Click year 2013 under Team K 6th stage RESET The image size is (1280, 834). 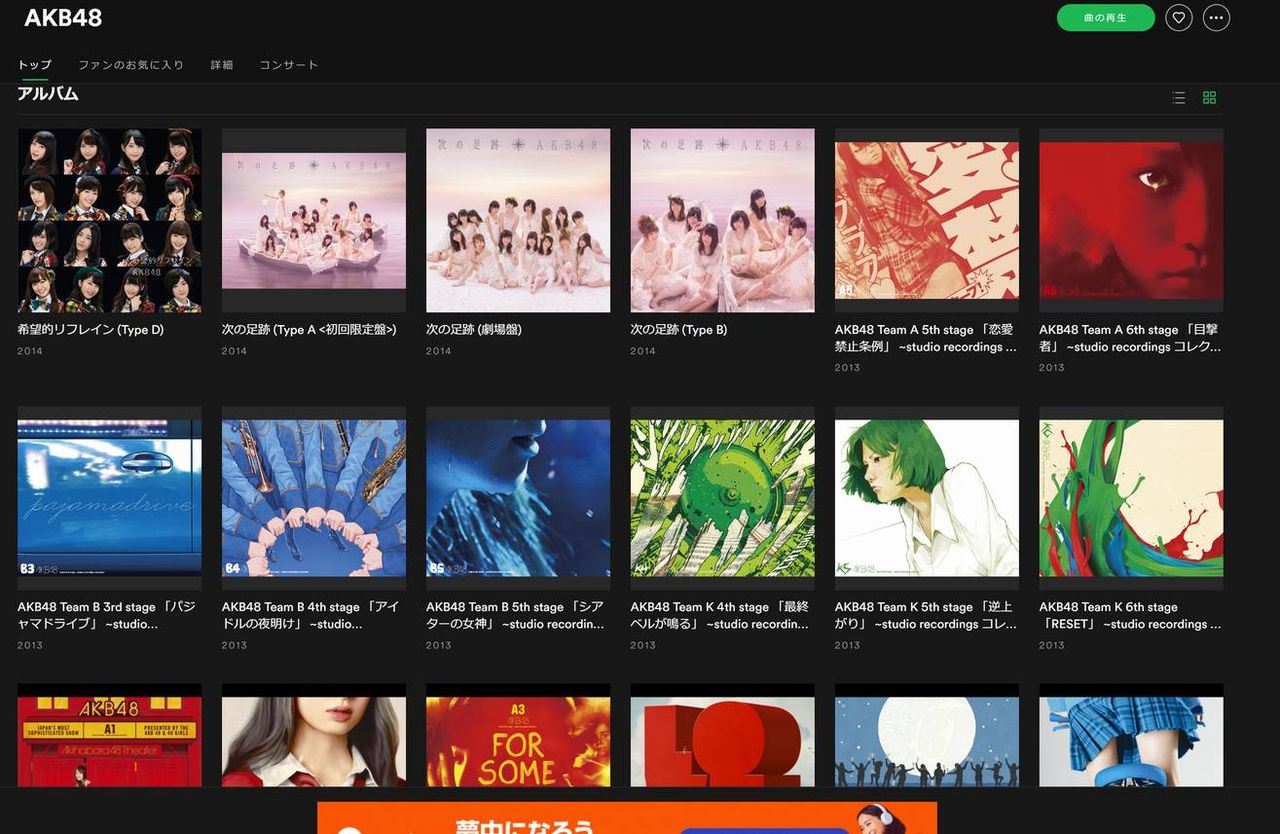[1052, 645]
